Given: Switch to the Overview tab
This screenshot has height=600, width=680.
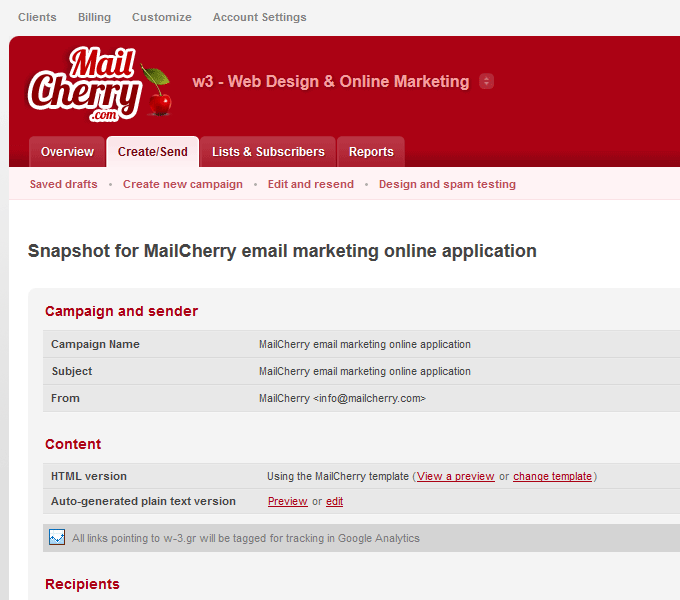Looking at the screenshot, I should 67,152.
